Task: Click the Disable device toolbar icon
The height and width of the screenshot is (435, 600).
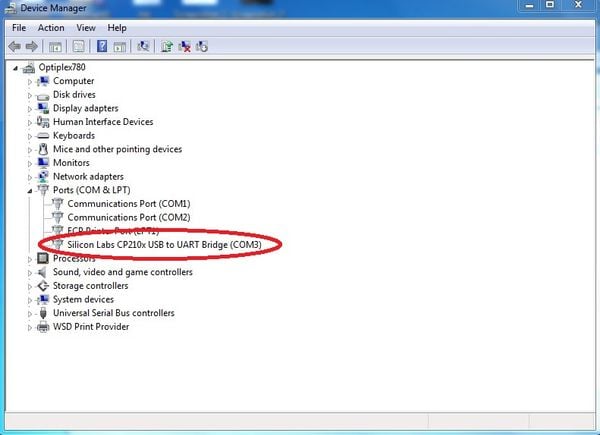Action: 202,46
